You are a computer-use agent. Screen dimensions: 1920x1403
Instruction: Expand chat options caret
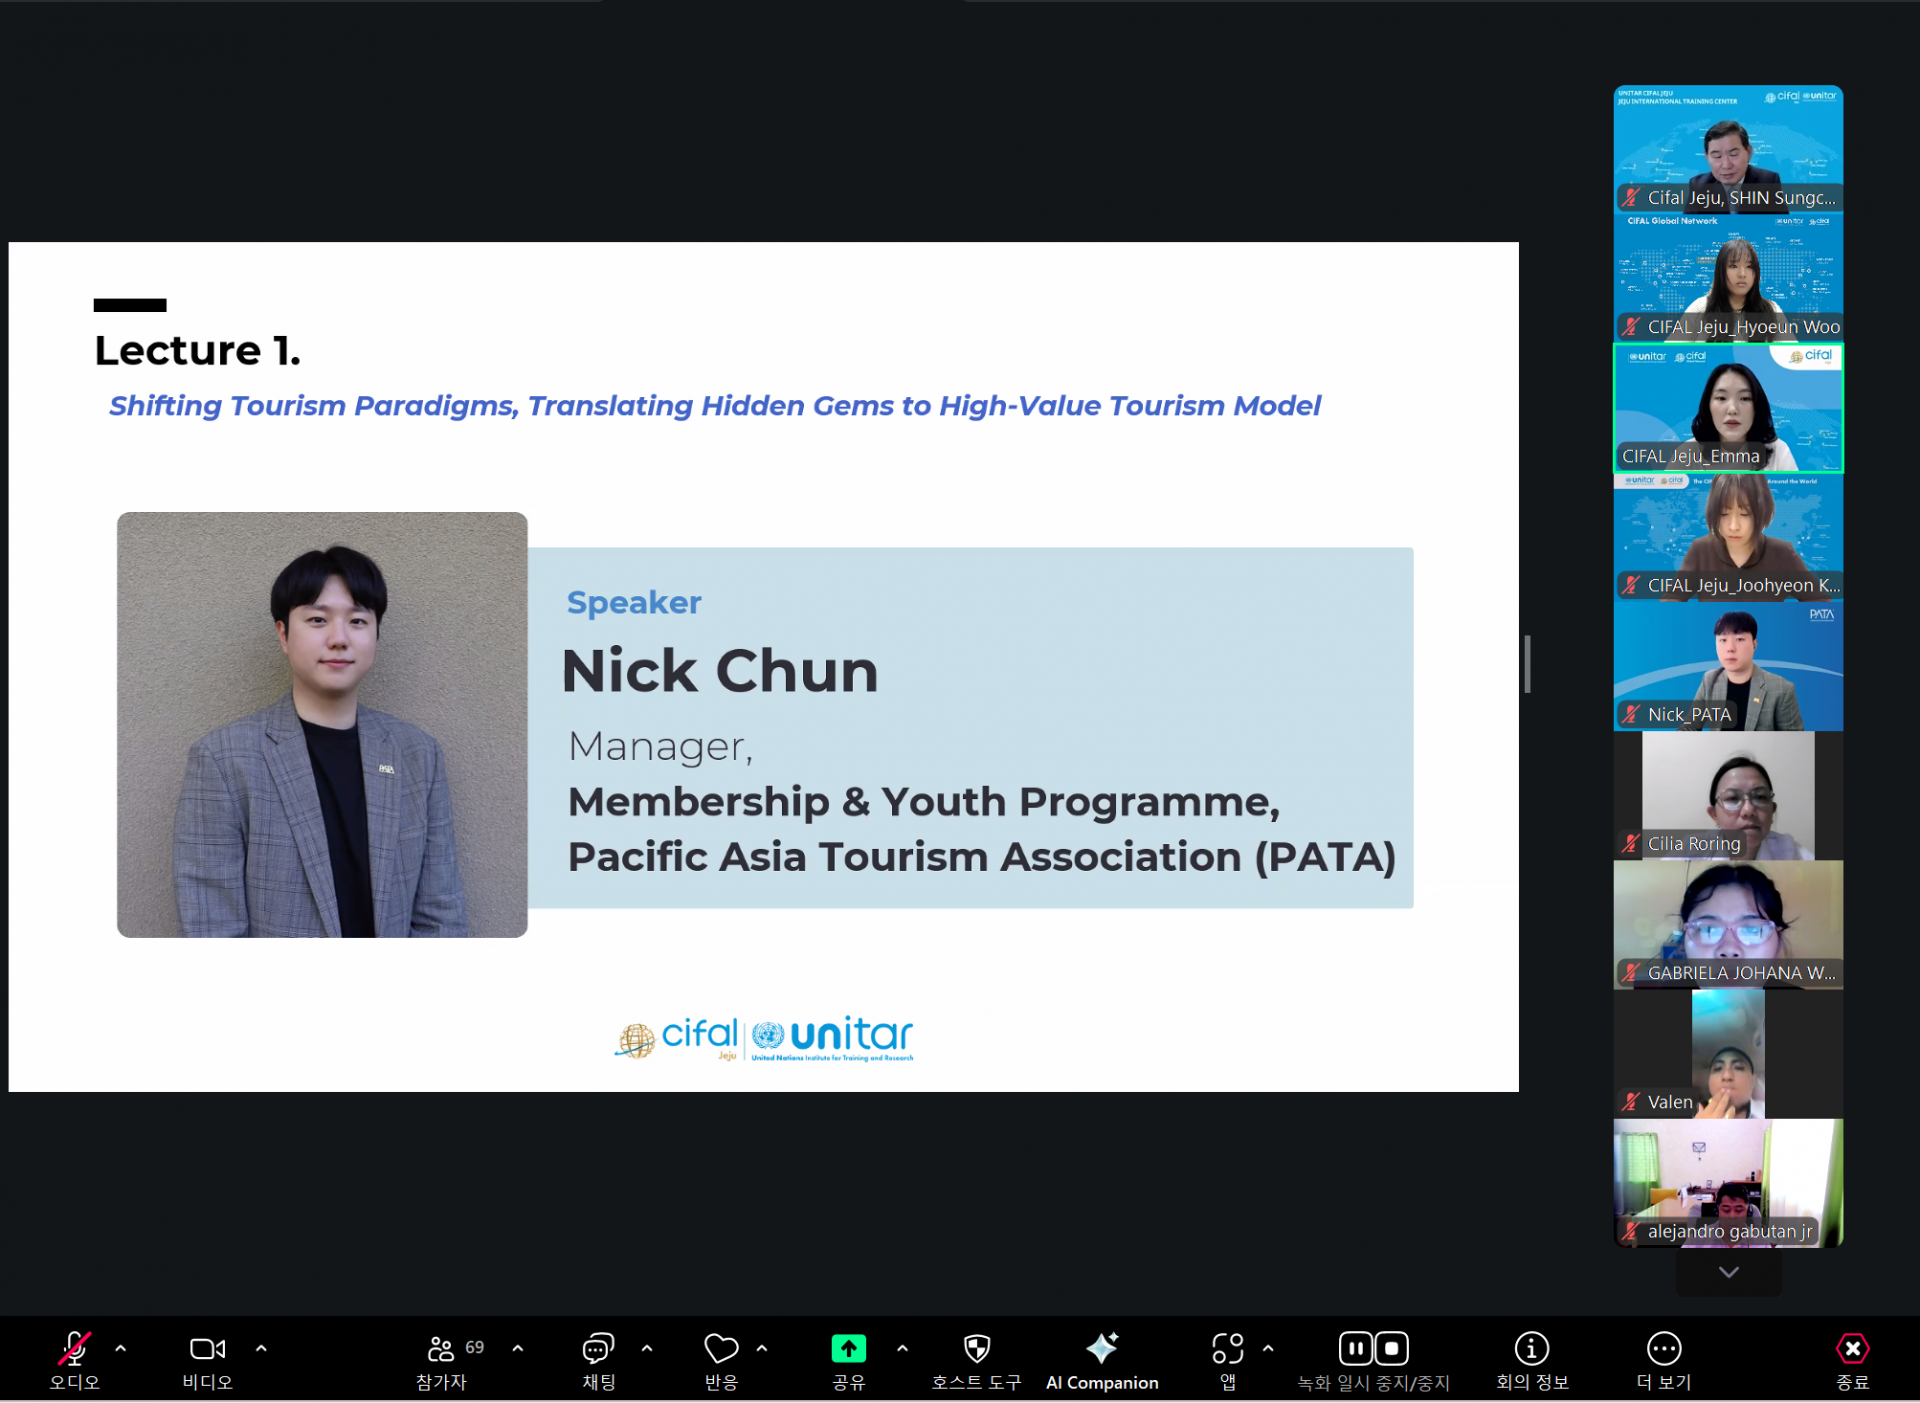pyautogui.click(x=647, y=1349)
